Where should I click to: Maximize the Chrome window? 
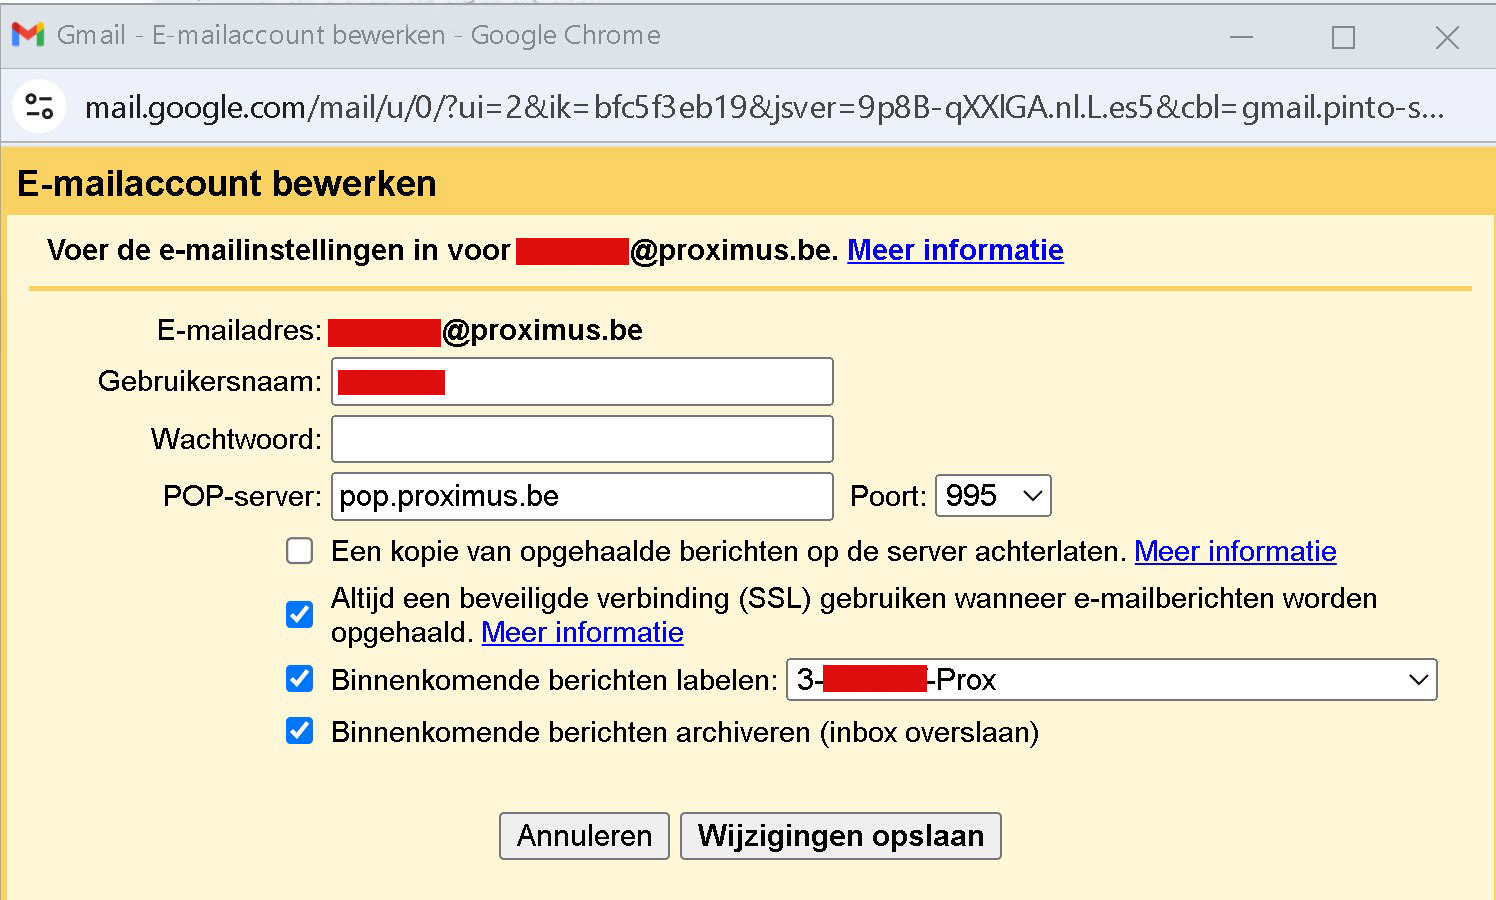[1344, 37]
